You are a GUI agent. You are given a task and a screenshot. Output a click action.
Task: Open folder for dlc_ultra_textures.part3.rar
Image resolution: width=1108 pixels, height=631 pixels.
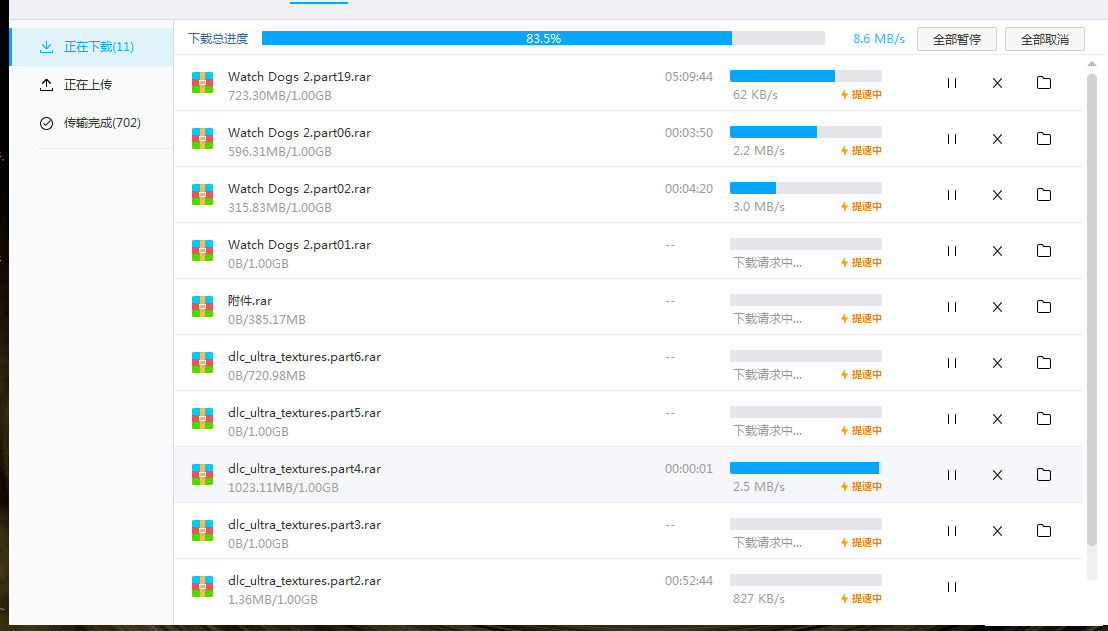pos(1044,530)
